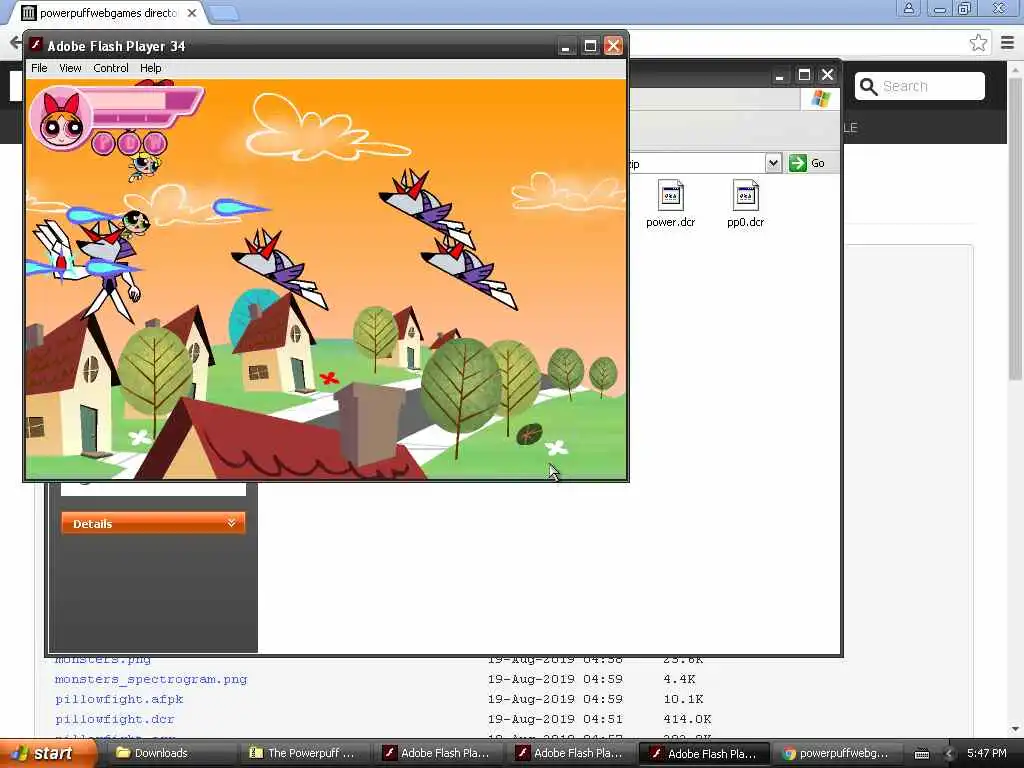1024x768 pixels.
Task: Click the 19-Aug-2019 04:51 date text
Action: coord(555,719)
